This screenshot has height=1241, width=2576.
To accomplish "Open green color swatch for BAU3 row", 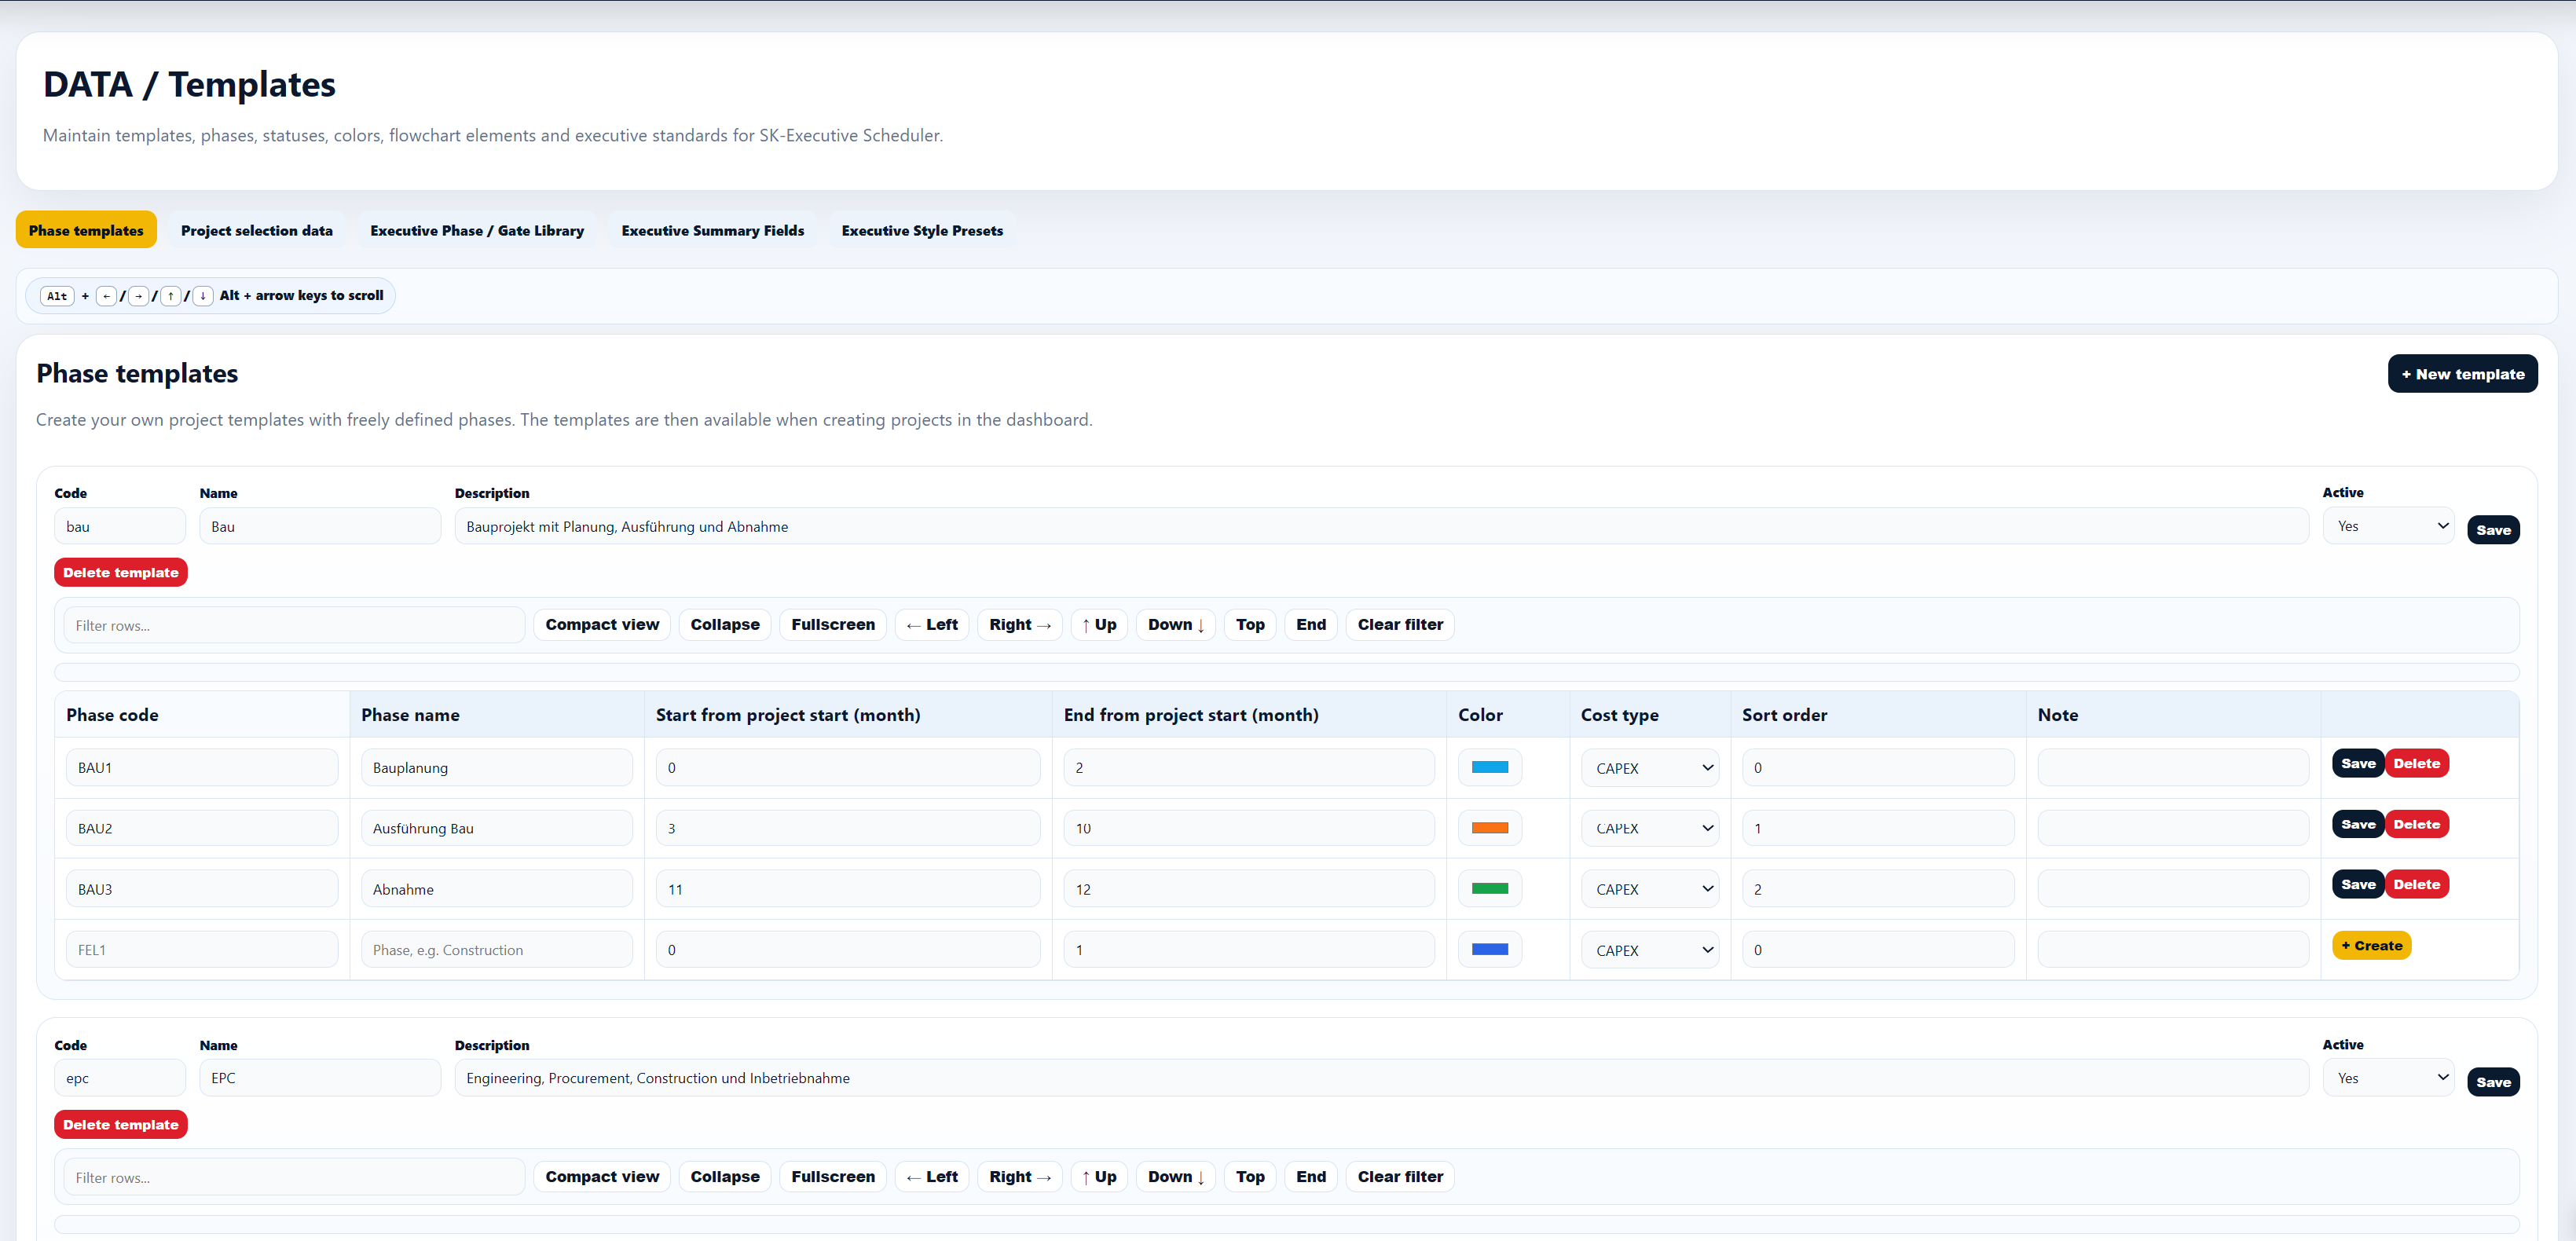I will coord(1490,888).
